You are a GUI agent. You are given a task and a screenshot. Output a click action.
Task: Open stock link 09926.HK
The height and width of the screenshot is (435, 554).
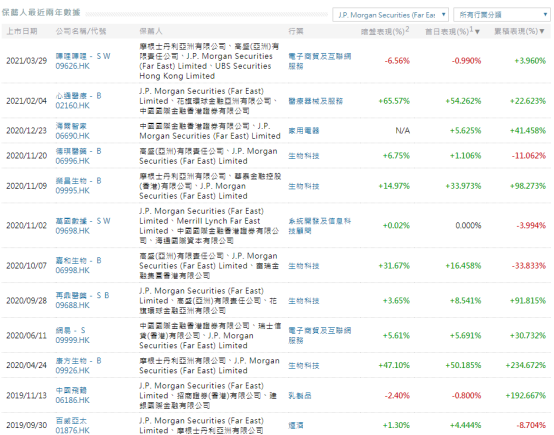click(x=72, y=371)
